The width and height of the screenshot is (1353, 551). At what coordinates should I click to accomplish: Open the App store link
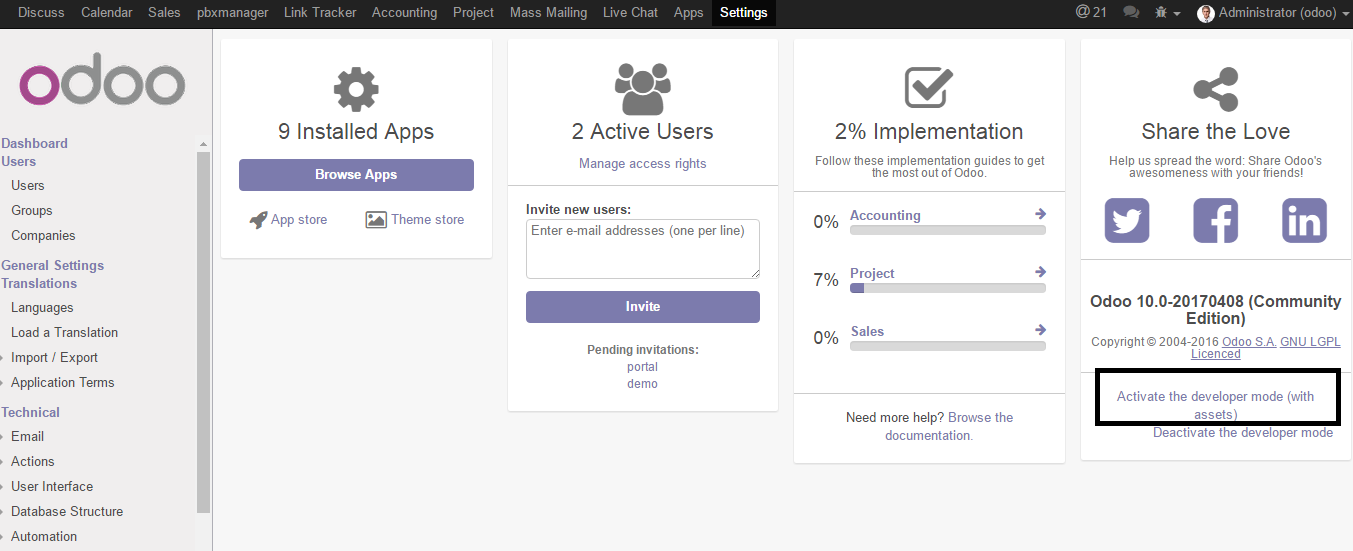click(x=299, y=220)
